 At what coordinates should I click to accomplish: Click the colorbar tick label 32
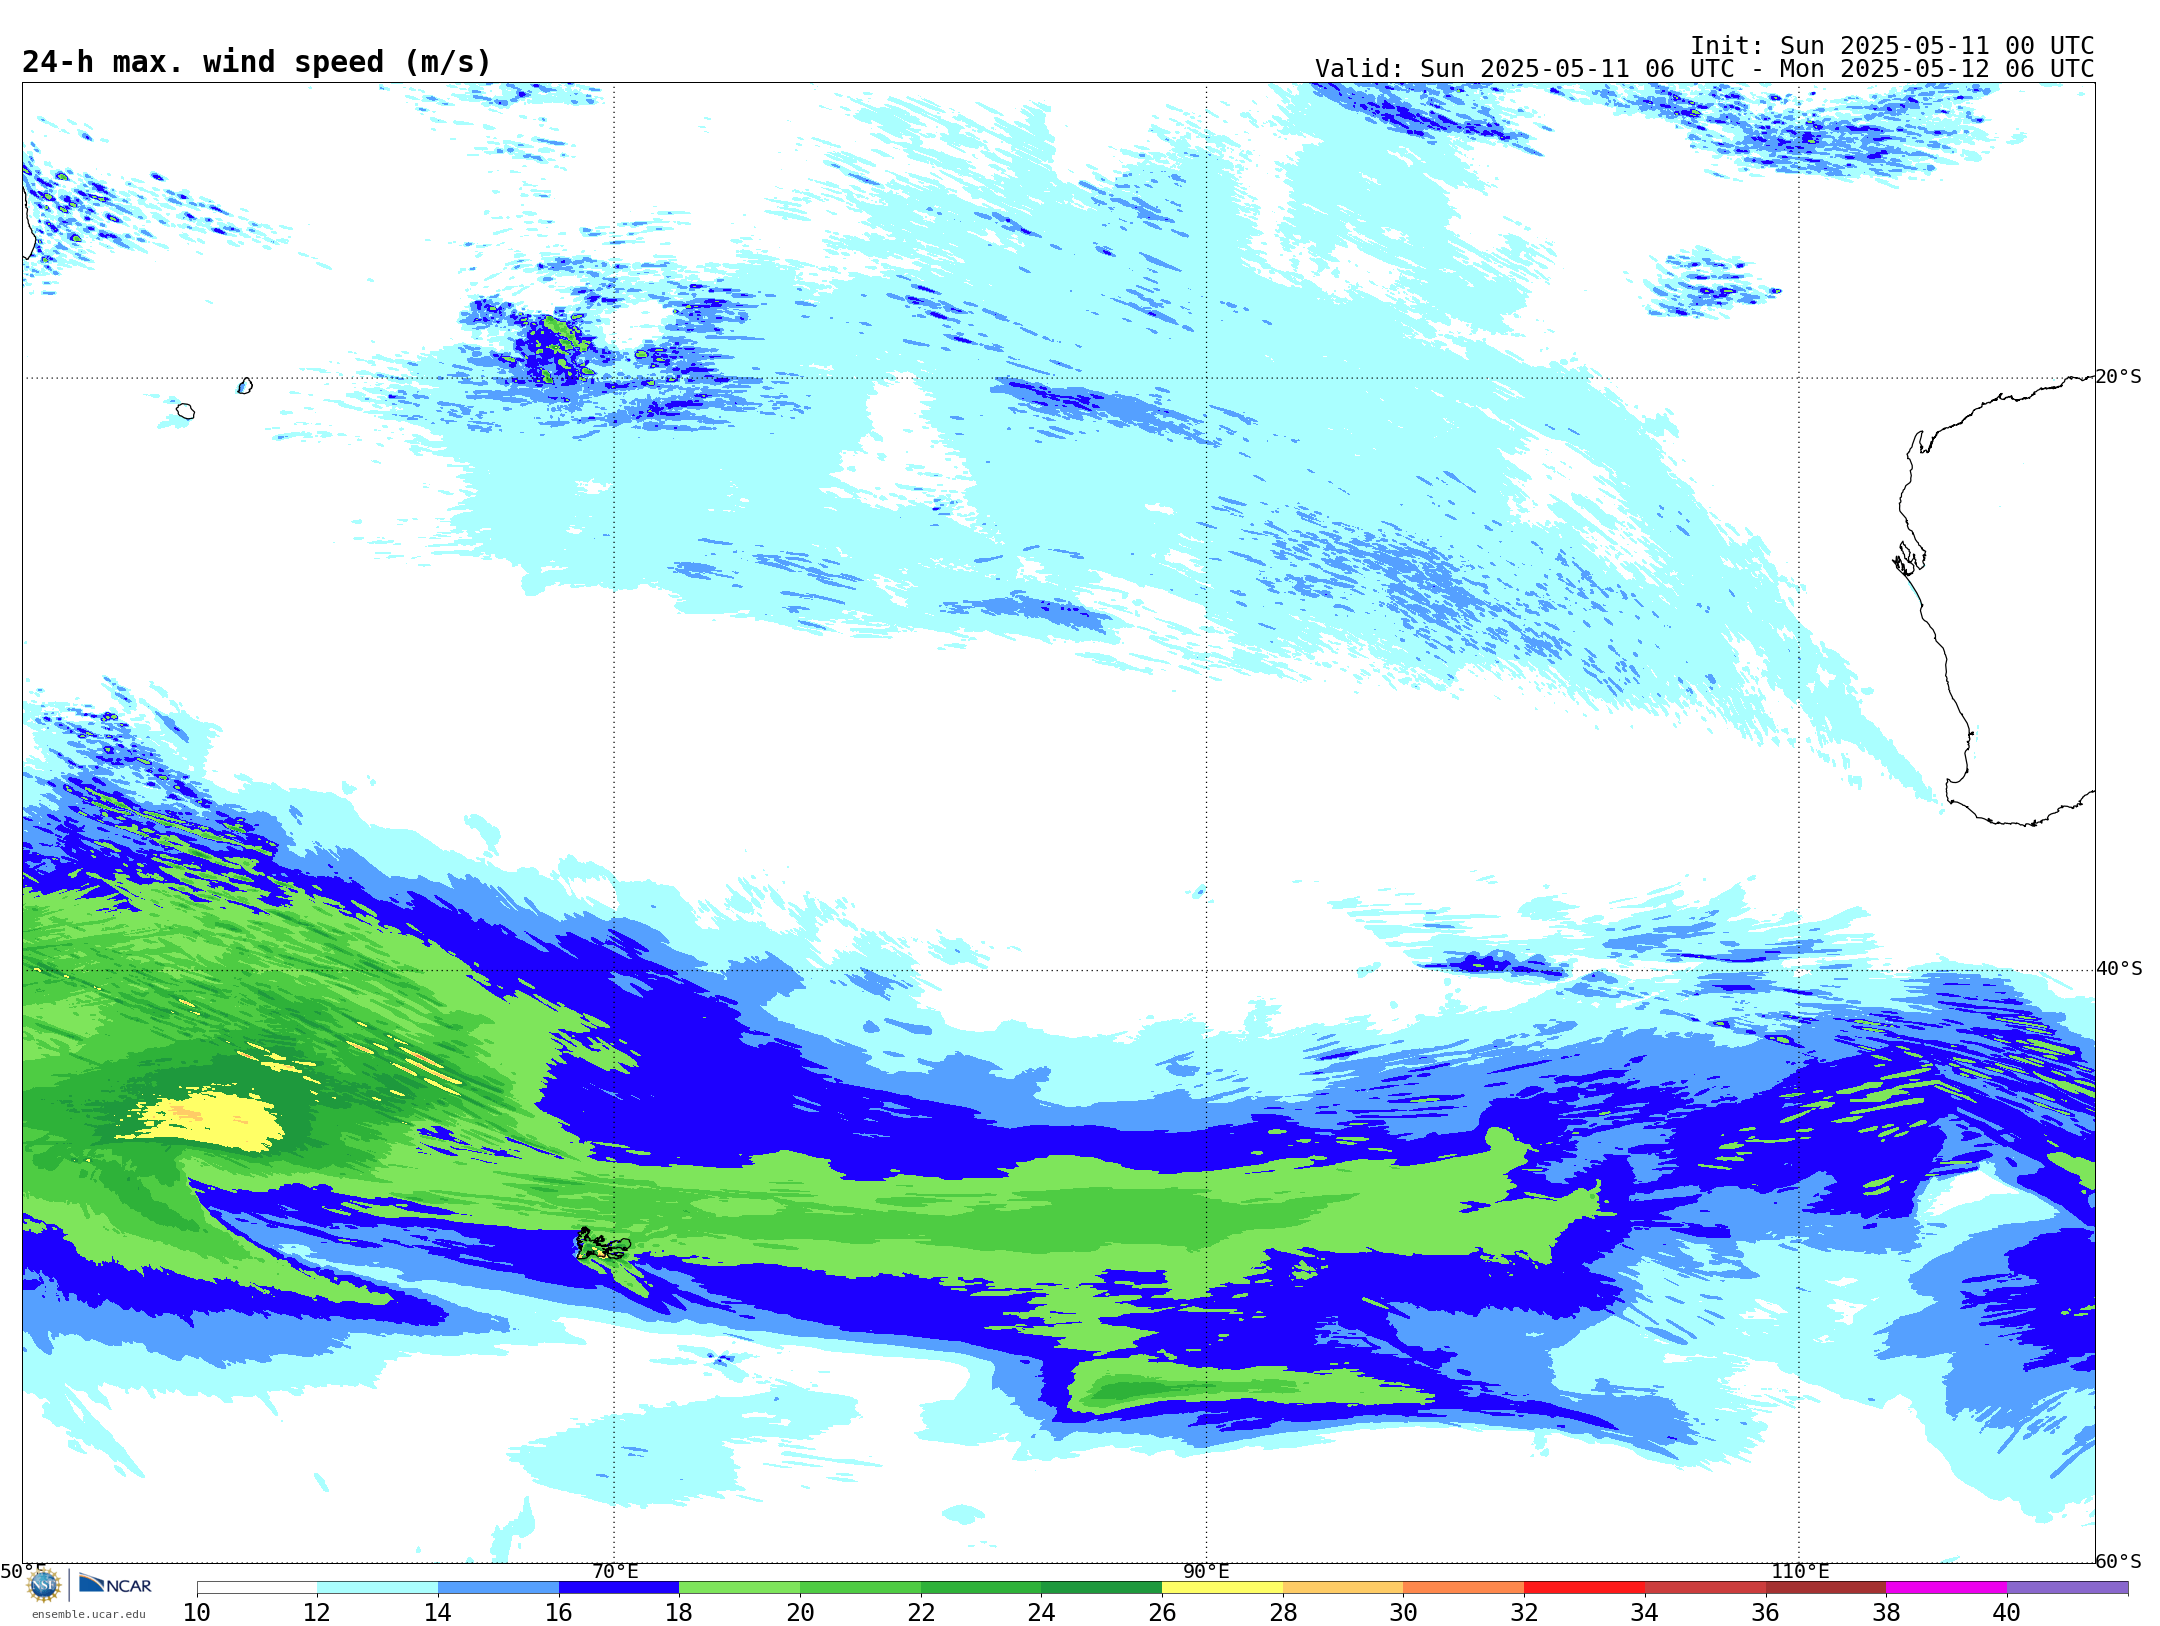point(1524,1612)
